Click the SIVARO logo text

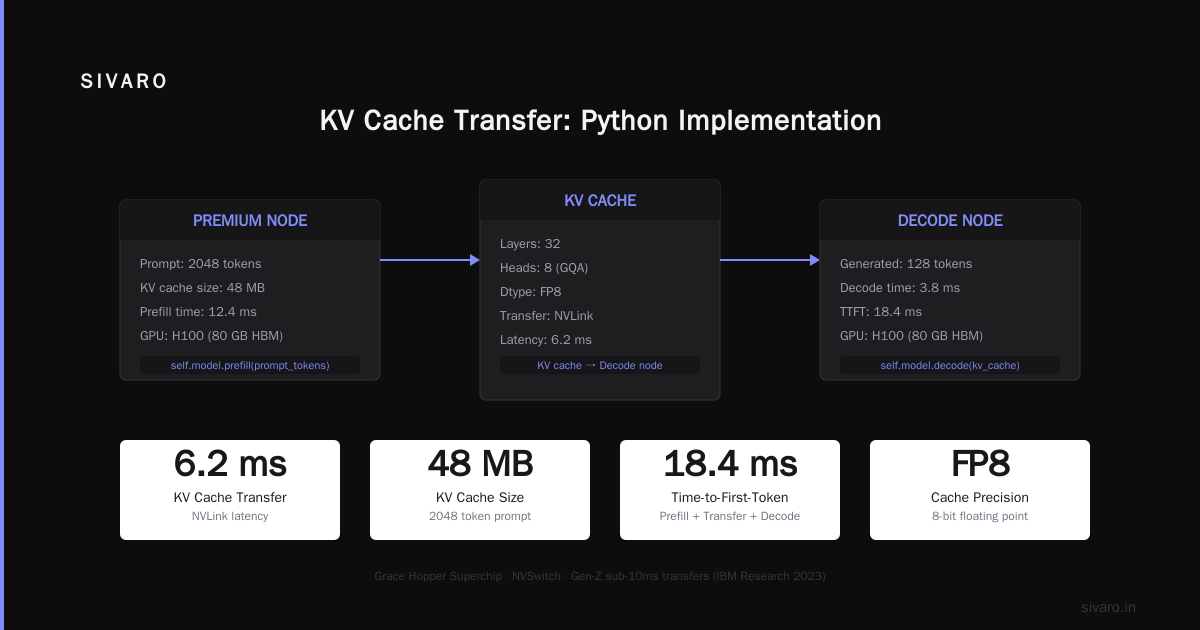click(x=124, y=82)
